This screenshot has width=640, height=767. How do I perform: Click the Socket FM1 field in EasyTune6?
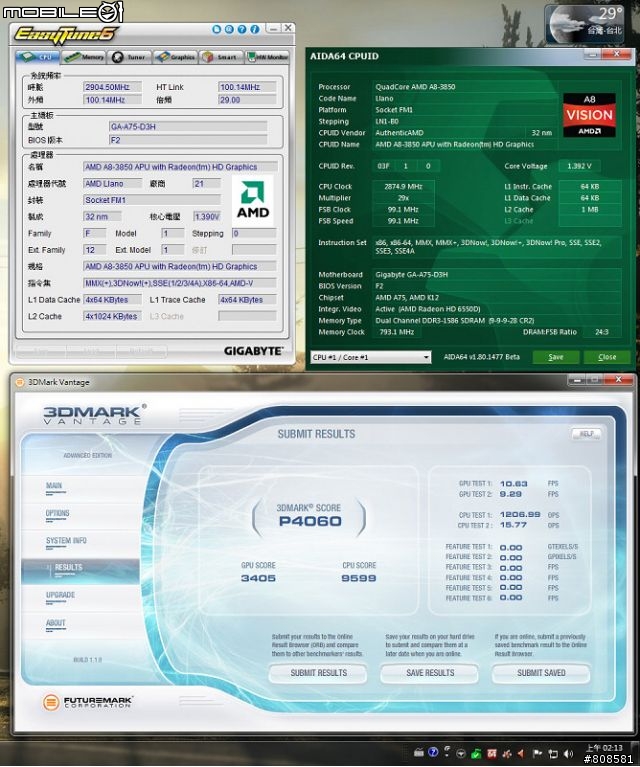coord(152,200)
